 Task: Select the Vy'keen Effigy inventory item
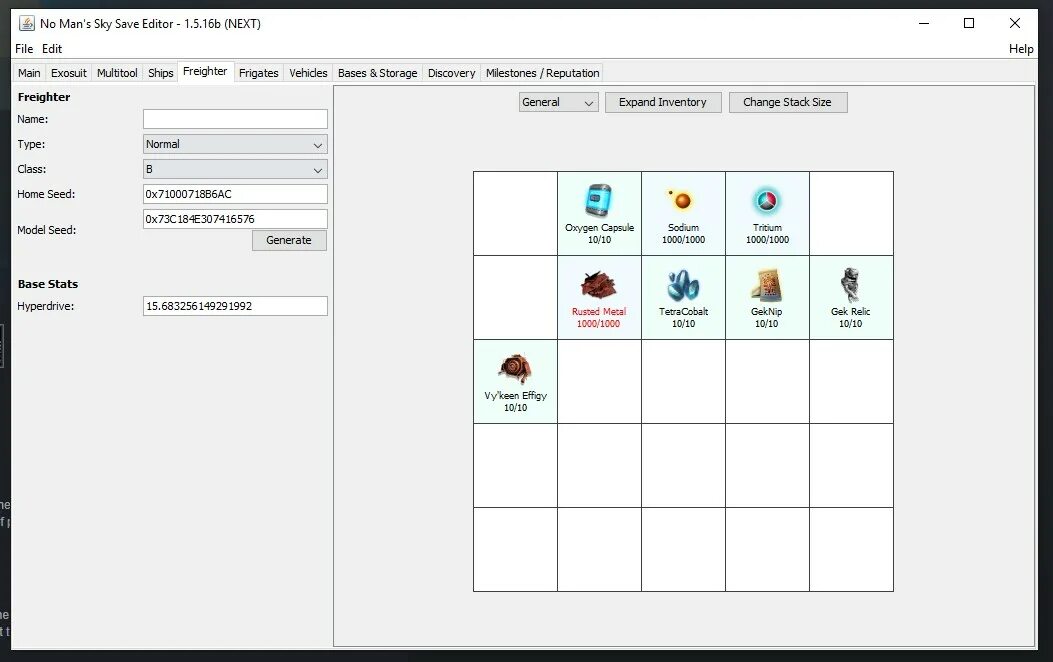point(515,381)
